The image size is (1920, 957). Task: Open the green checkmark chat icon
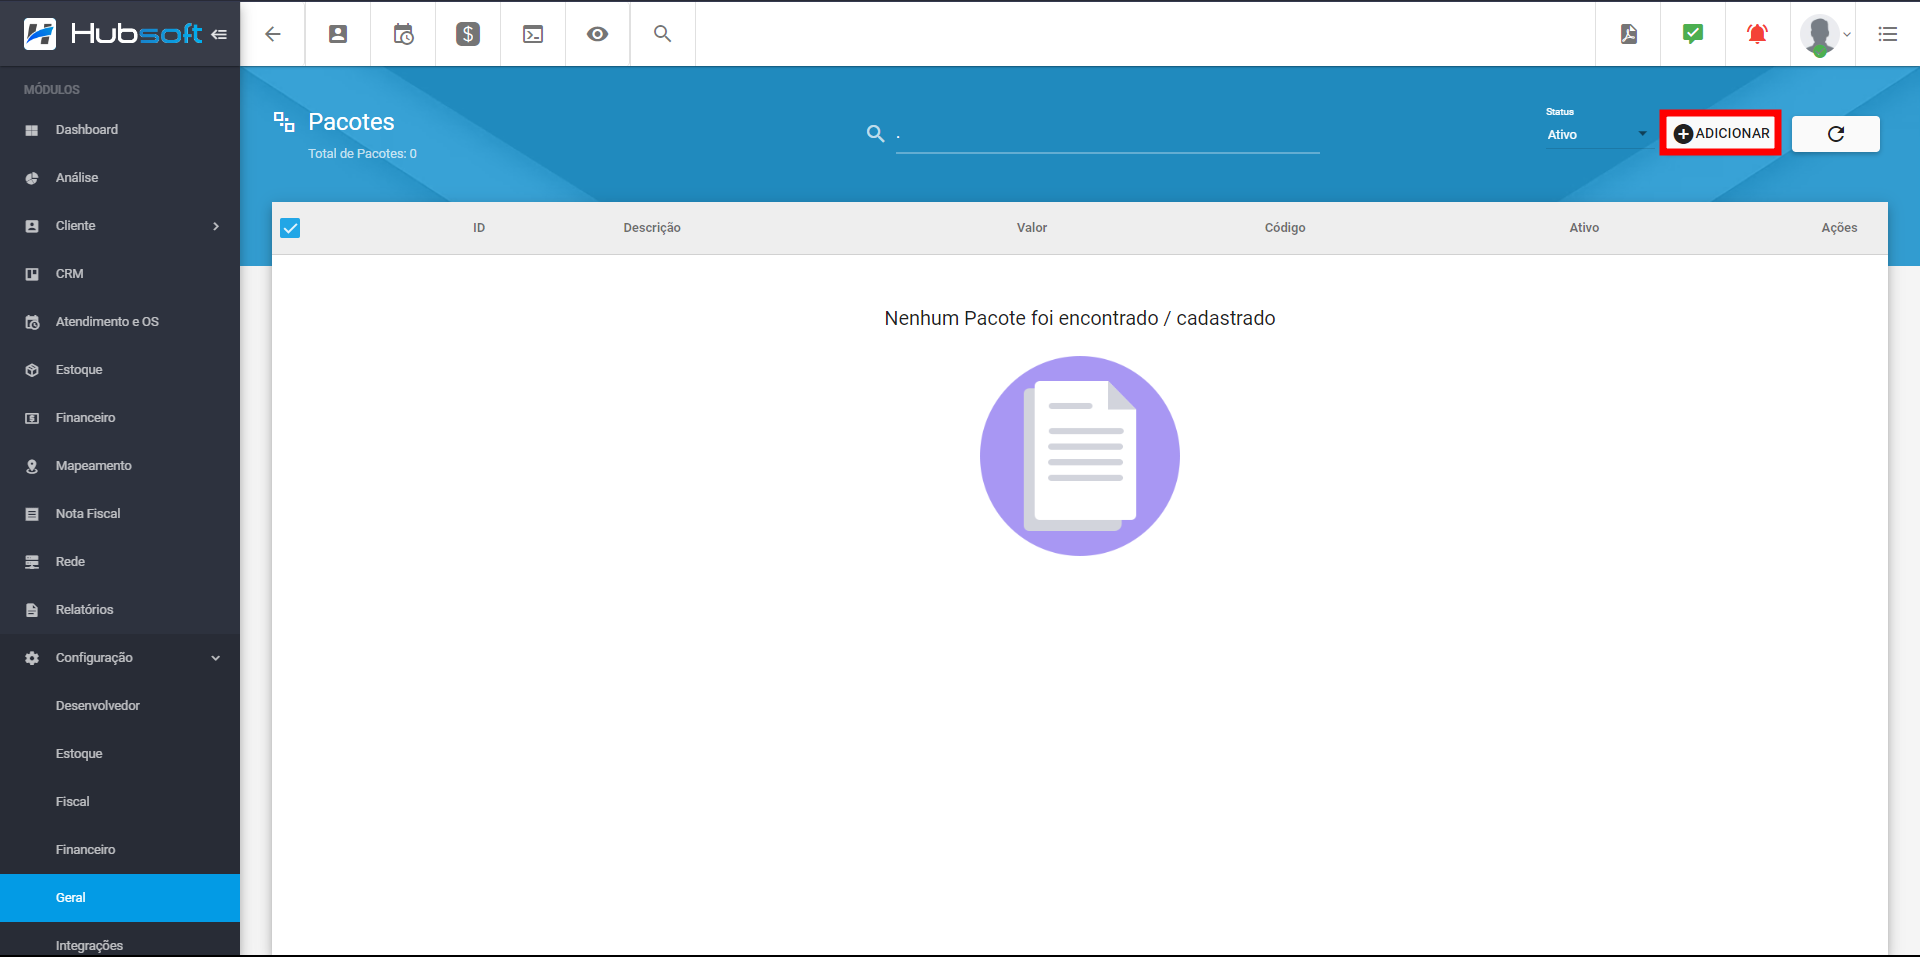[1693, 34]
